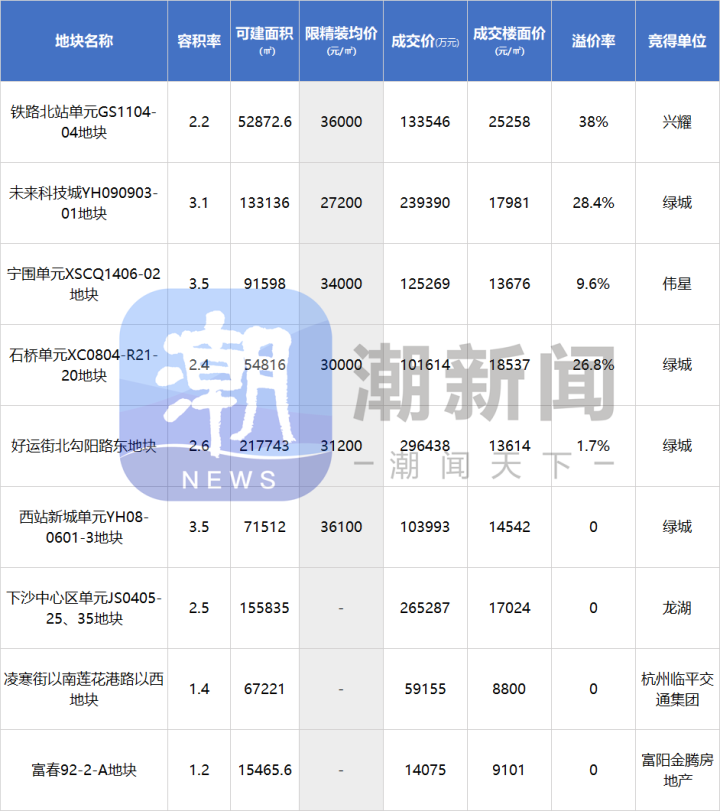720x811 pixels.
Task: Click floor price 14542
Action: click(x=509, y=527)
